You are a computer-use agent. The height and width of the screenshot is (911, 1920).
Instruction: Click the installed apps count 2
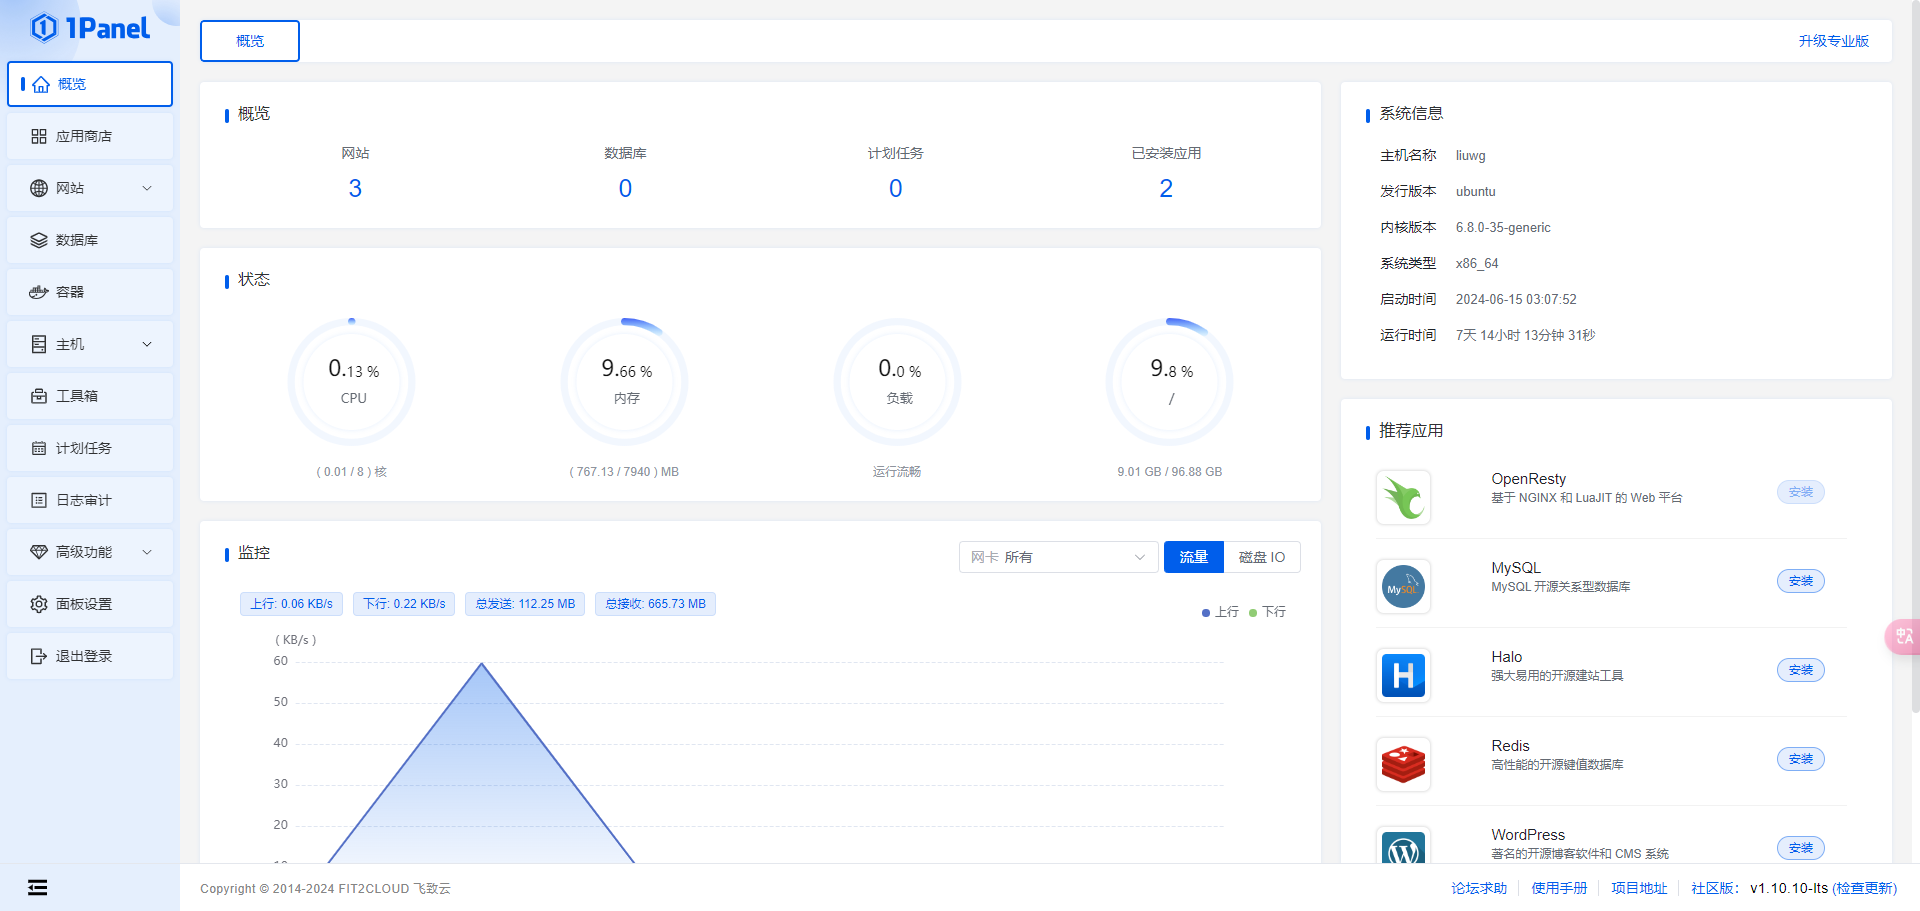coord(1165,188)
